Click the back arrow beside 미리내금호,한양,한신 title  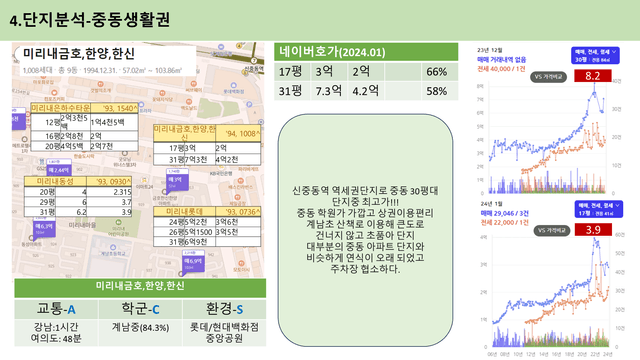tap(17, 54)
